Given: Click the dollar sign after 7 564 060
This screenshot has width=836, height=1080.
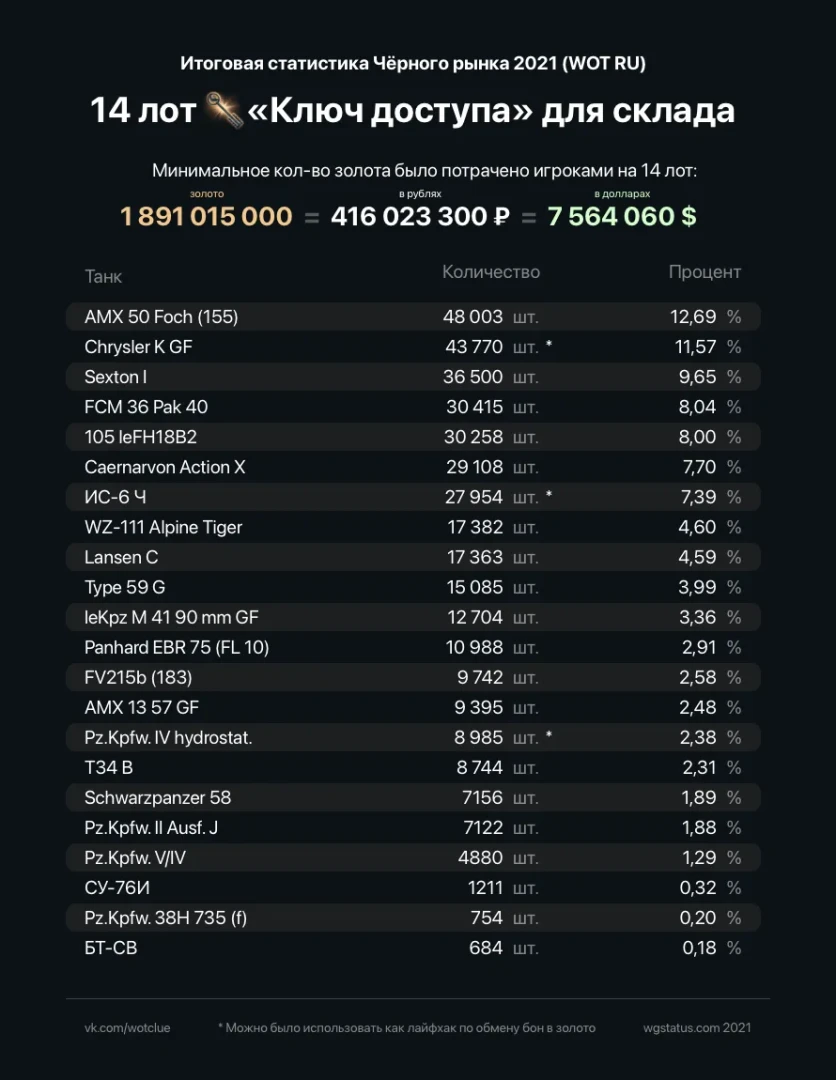Looking at the screenshot, I should click(688, 216).
